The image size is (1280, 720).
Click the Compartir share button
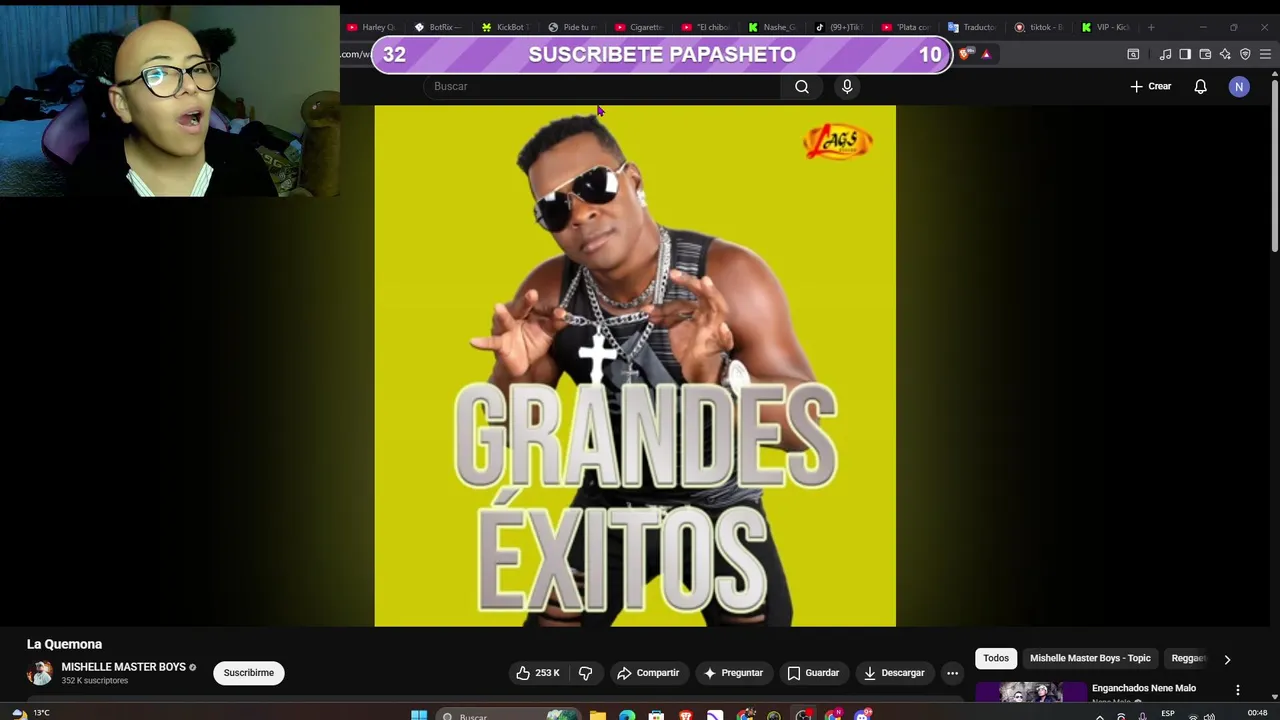coord(648,673)
